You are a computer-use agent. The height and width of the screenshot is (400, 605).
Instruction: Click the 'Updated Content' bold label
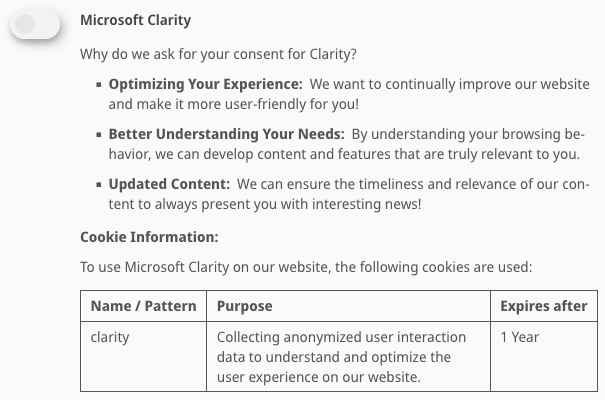(169, 184)
